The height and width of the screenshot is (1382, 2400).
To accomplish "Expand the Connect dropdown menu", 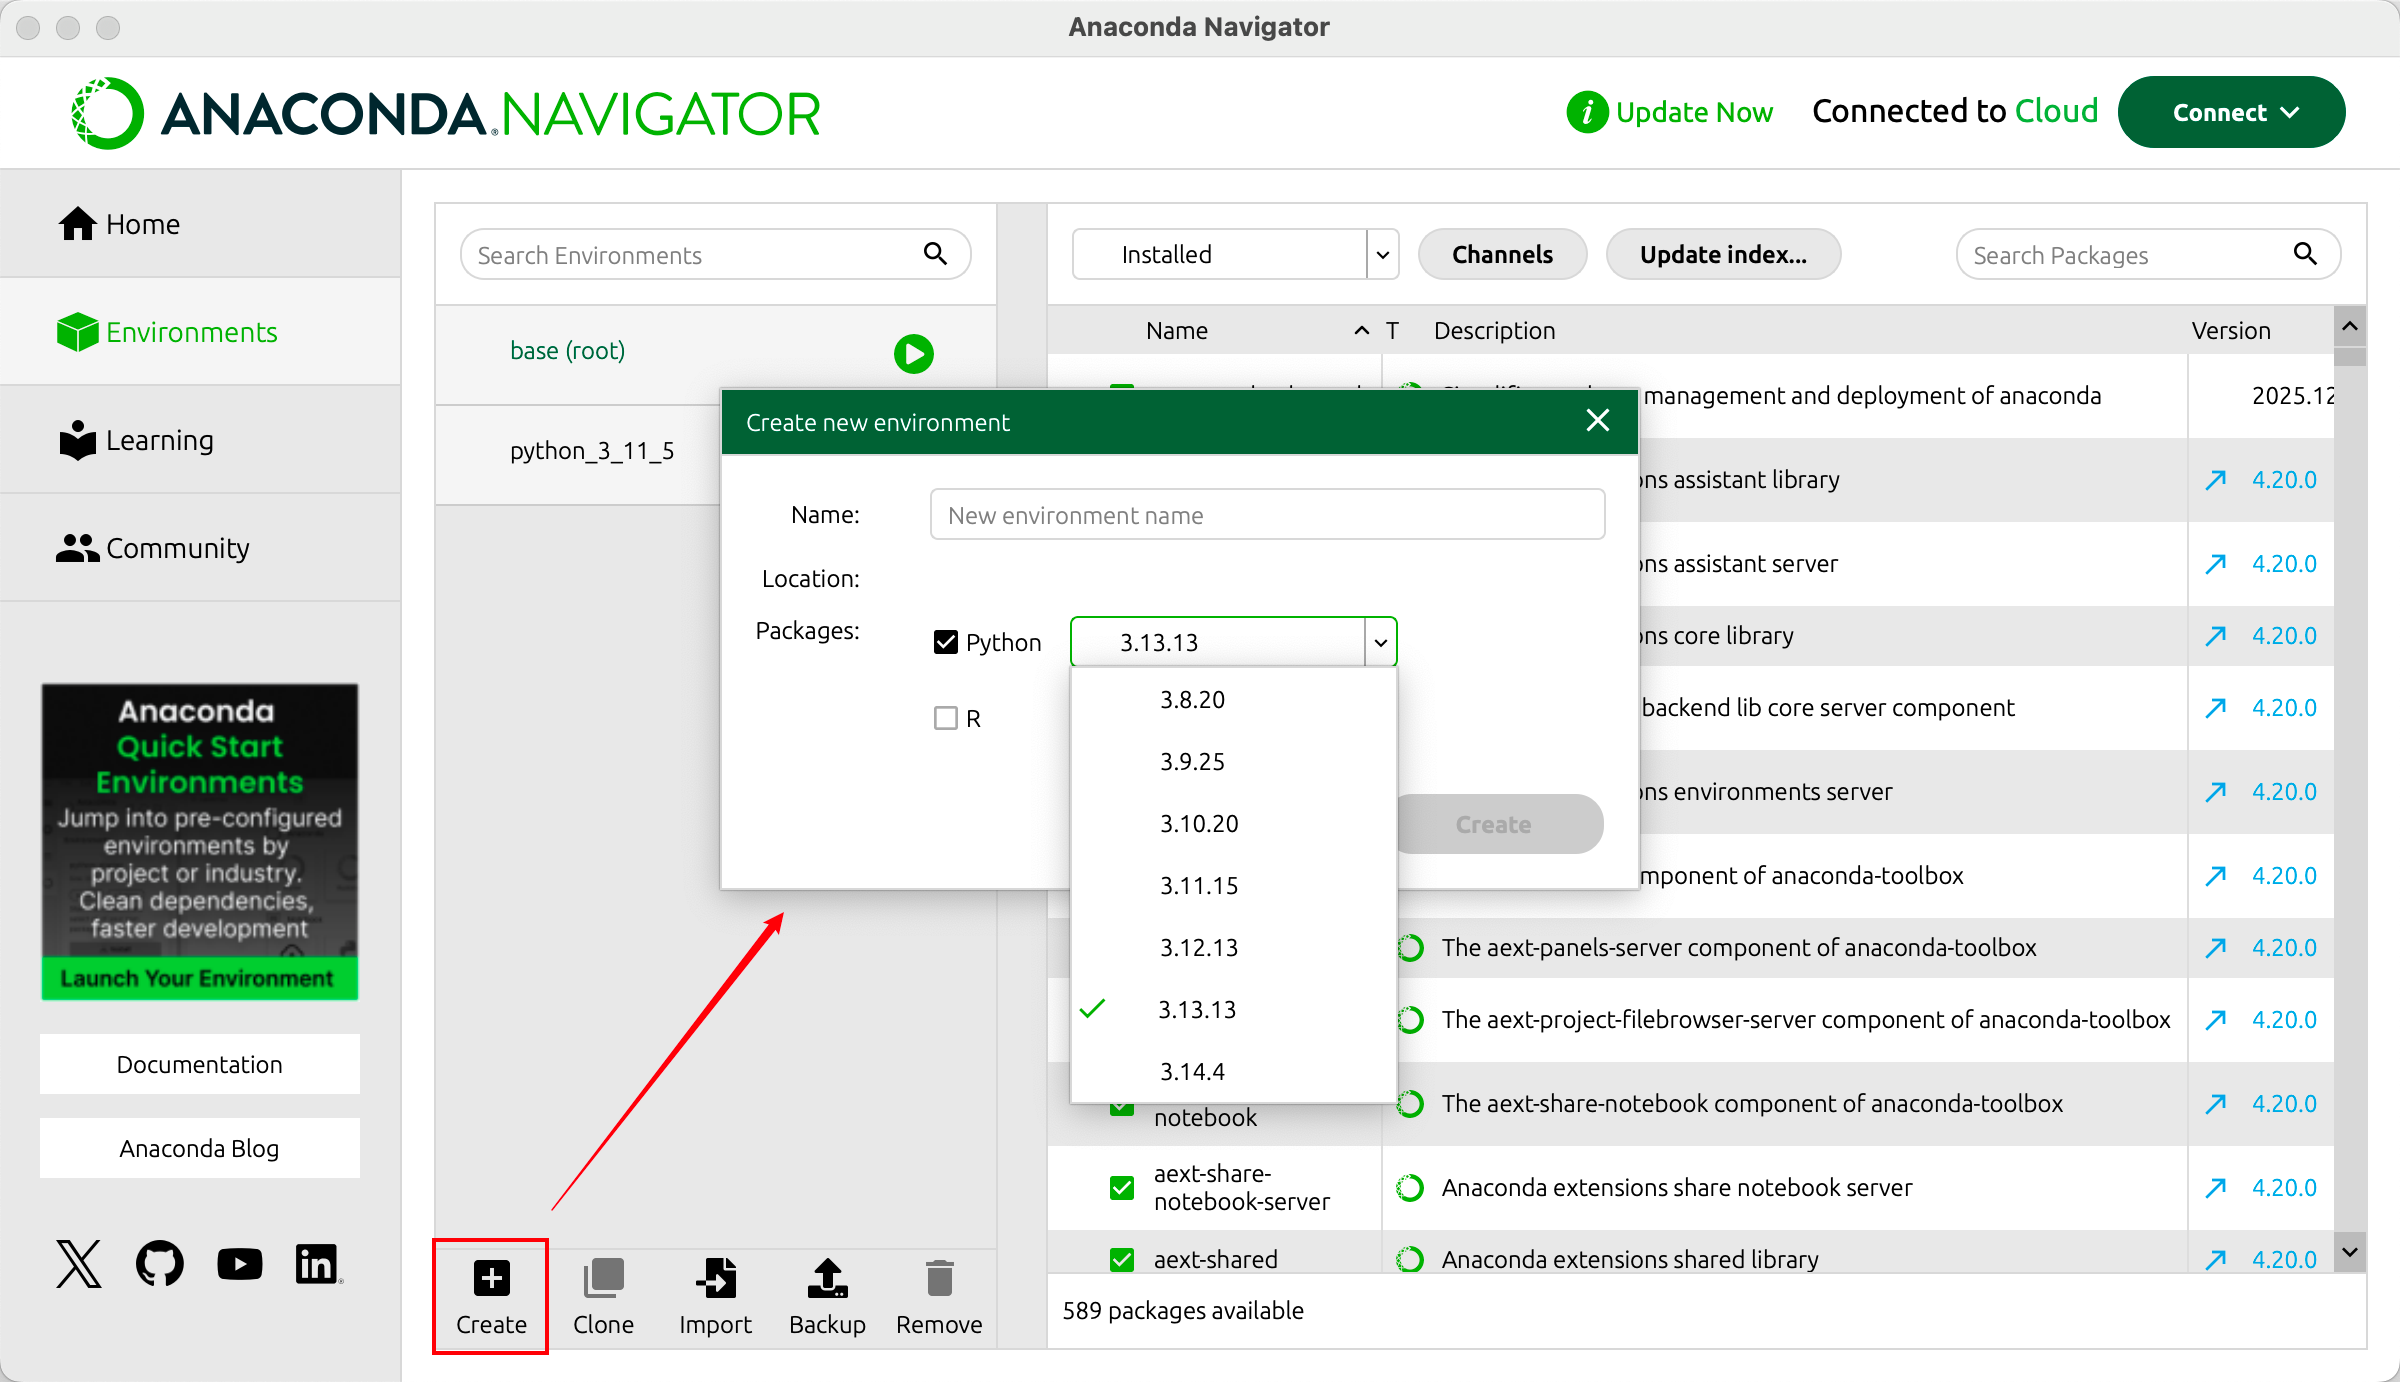I will [2231, 112].
